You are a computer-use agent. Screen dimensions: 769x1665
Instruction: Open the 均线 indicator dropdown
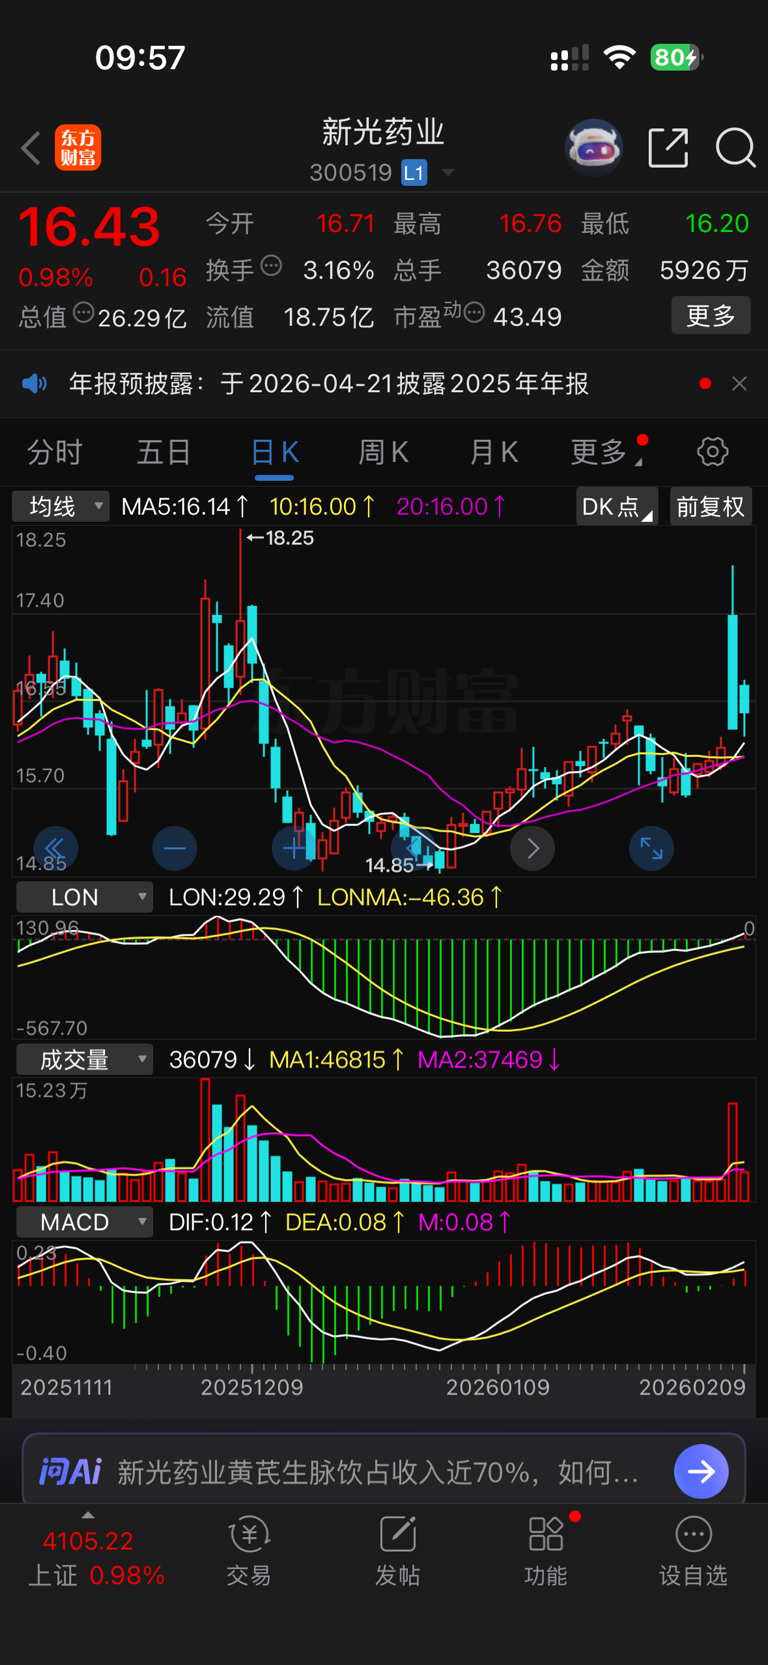pos(60,507)
